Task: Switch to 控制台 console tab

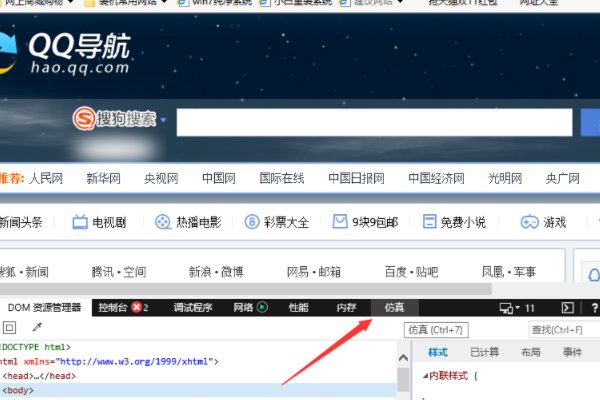Action: (x=112, y=308)
